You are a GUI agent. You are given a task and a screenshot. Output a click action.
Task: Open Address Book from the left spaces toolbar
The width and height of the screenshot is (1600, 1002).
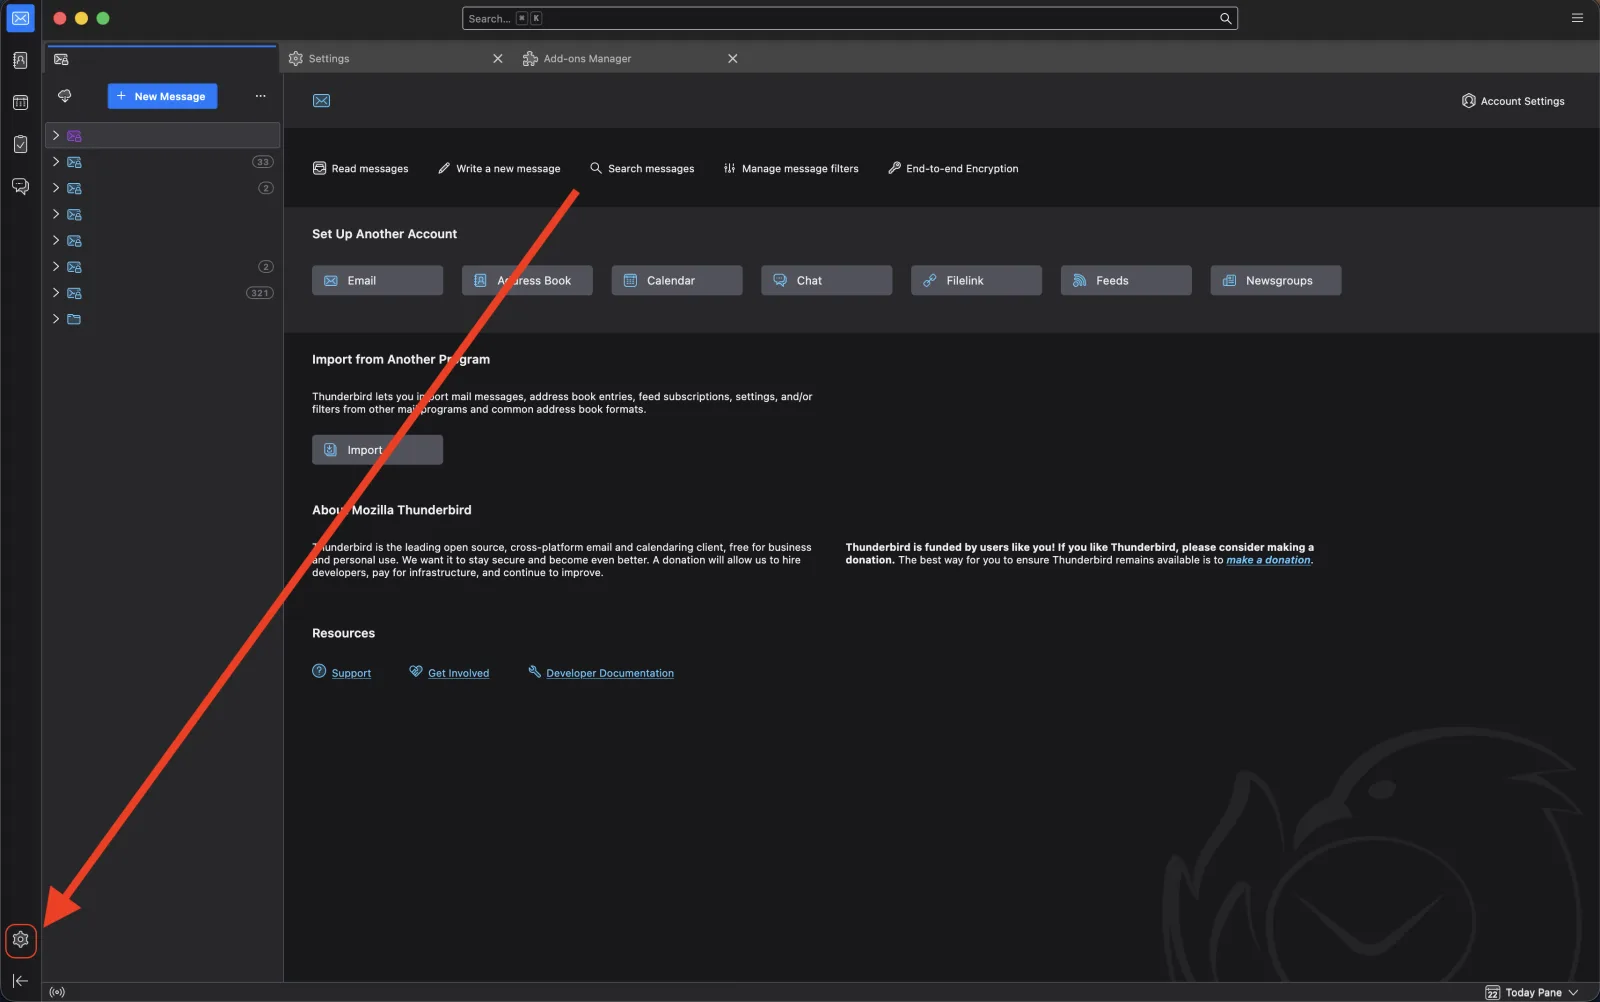pos(20,60)
